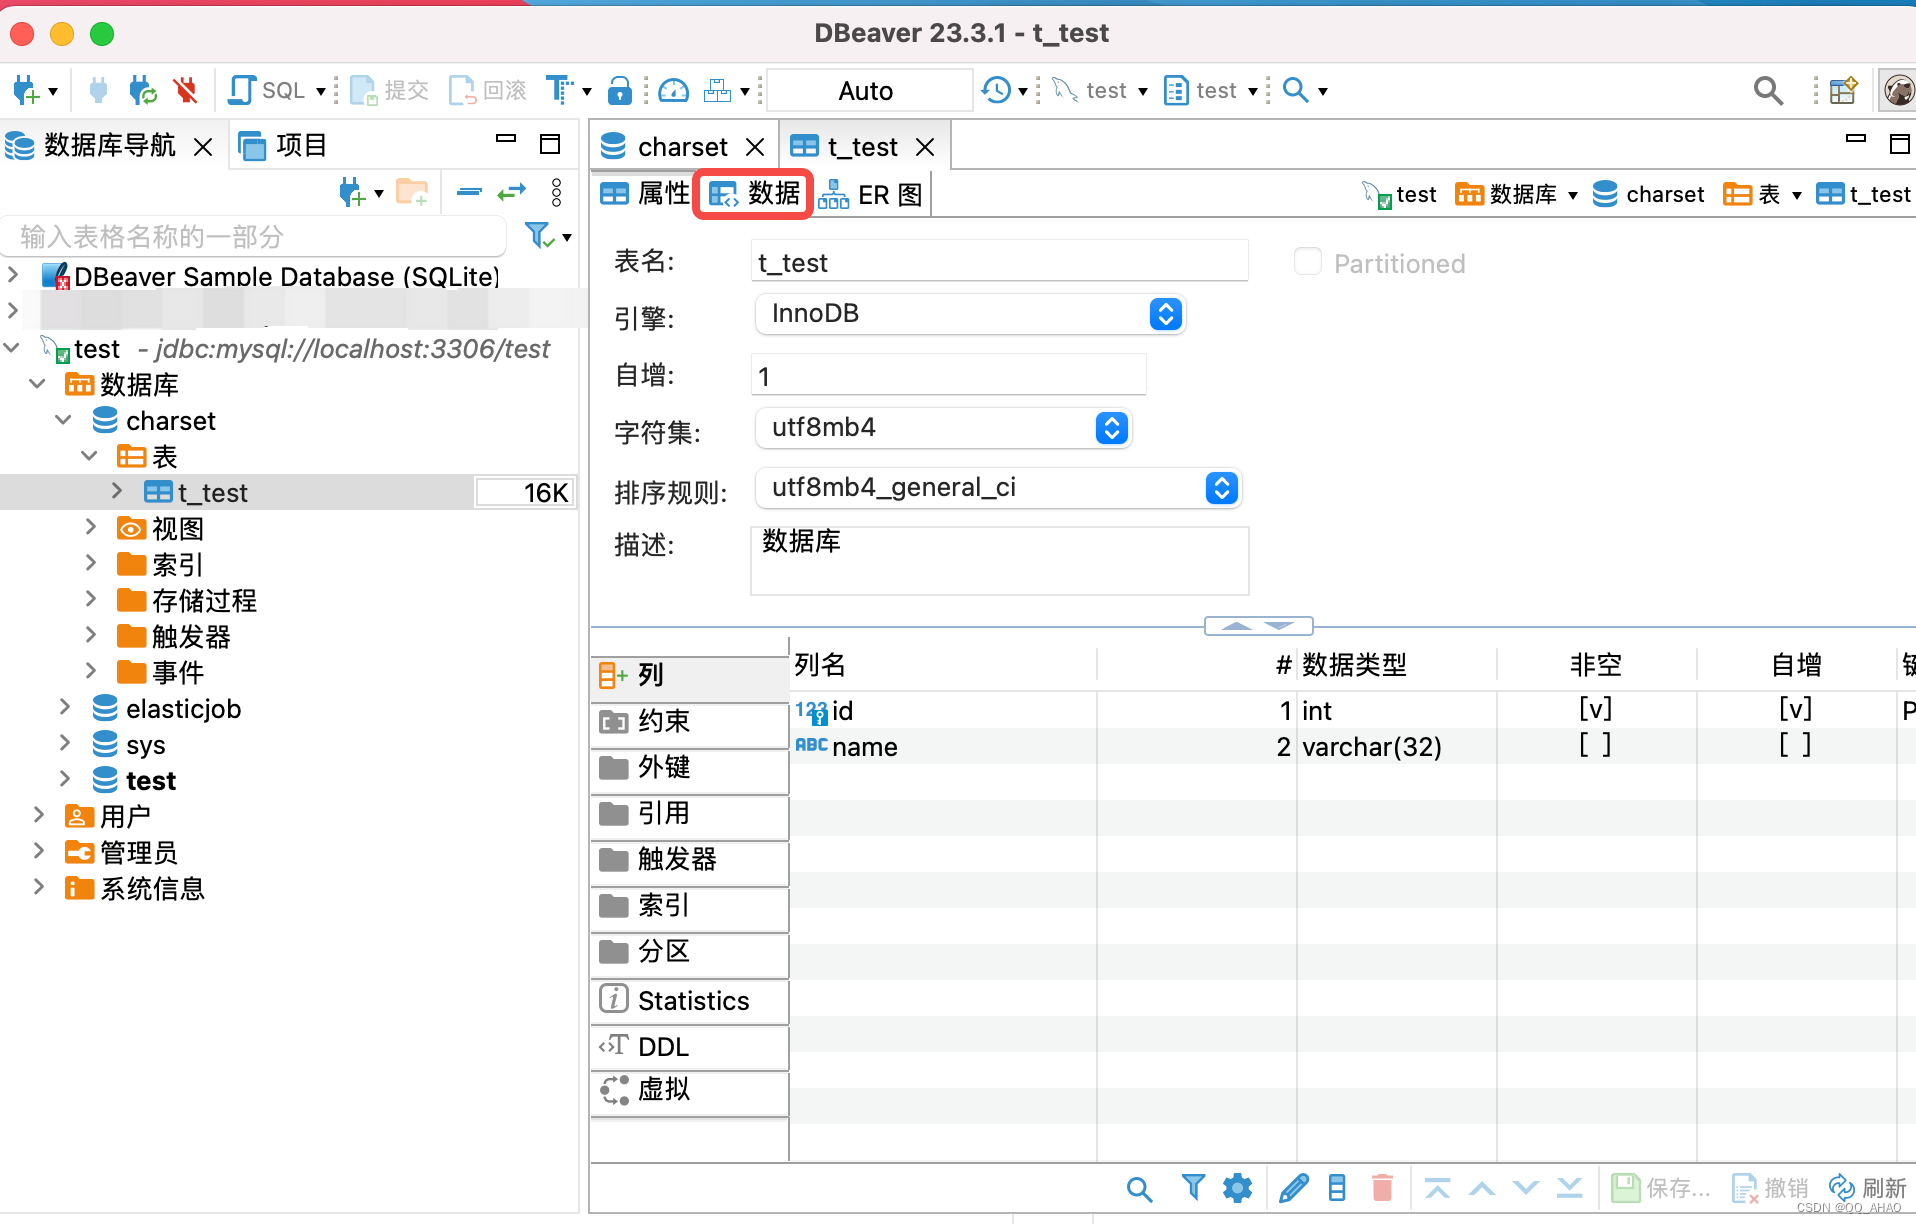
Task: Click the reconnect icon in top toolbar
Action: pos(142,91)
